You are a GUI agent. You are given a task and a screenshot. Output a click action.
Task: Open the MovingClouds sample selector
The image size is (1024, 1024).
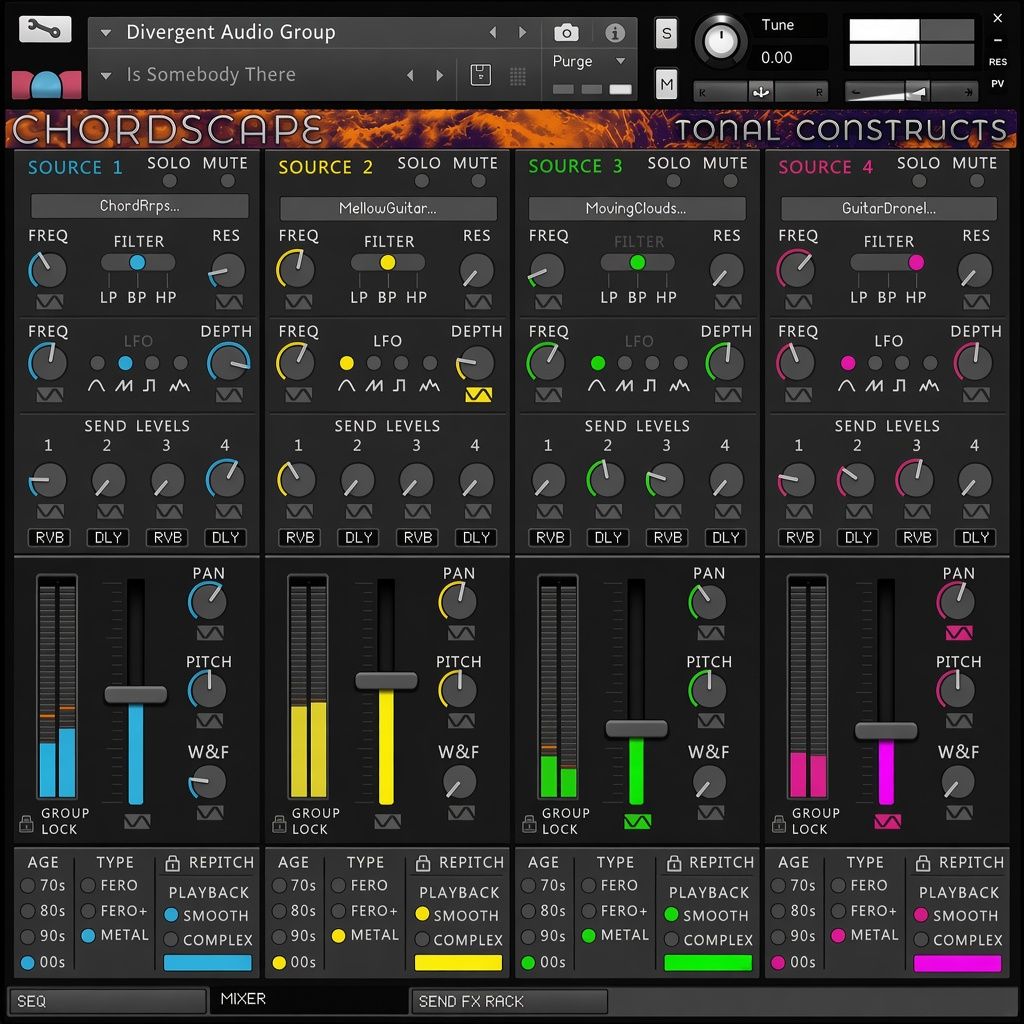pos(637,209)
